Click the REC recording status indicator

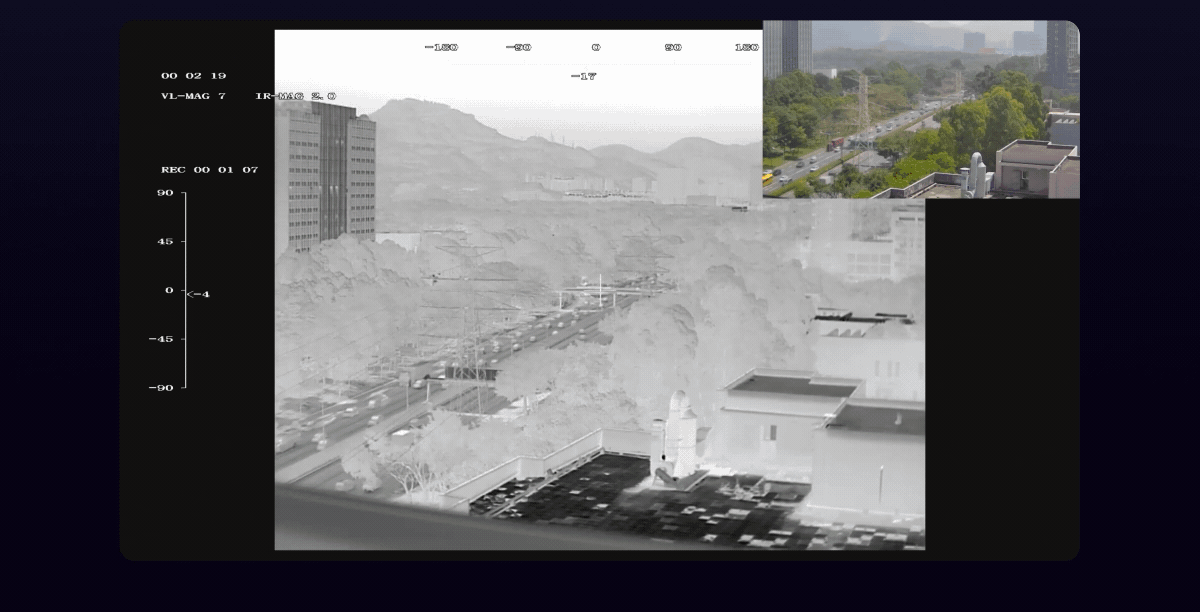[172, 169]
